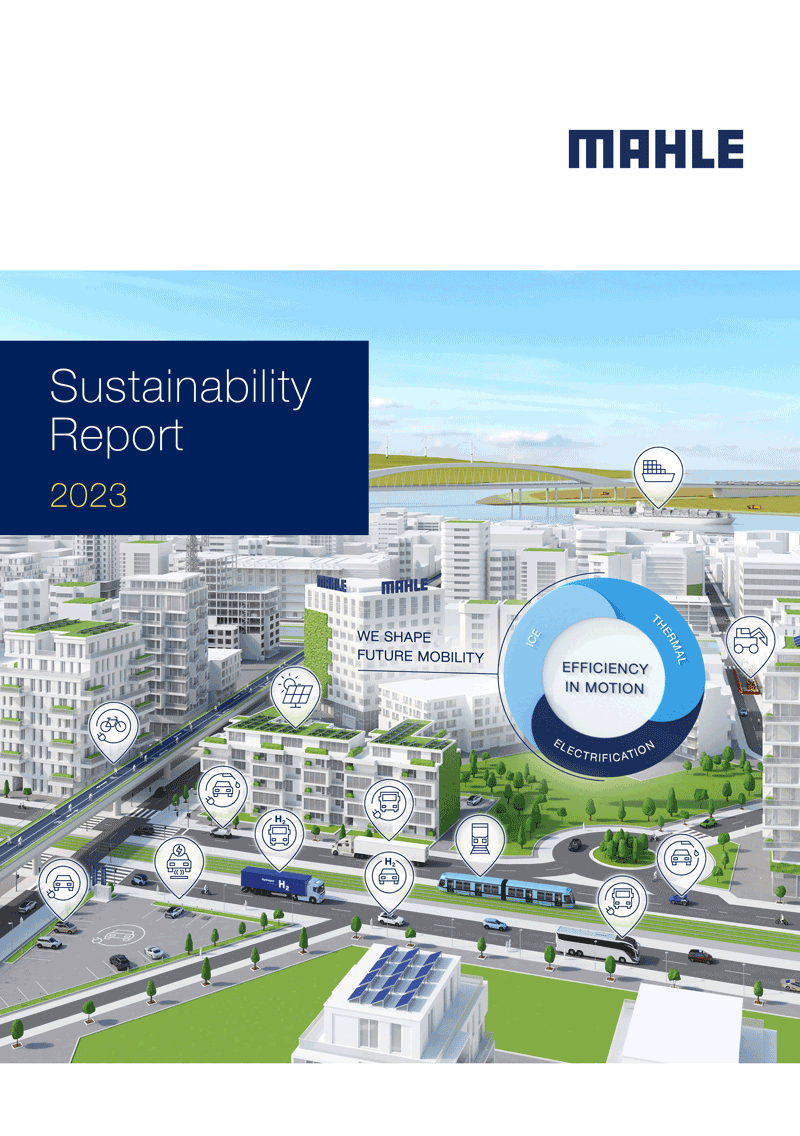Image resolution: width=800 pixels, height=1136 pixels.
Task: Click the container ship pin icon
Action: [658, 469]
